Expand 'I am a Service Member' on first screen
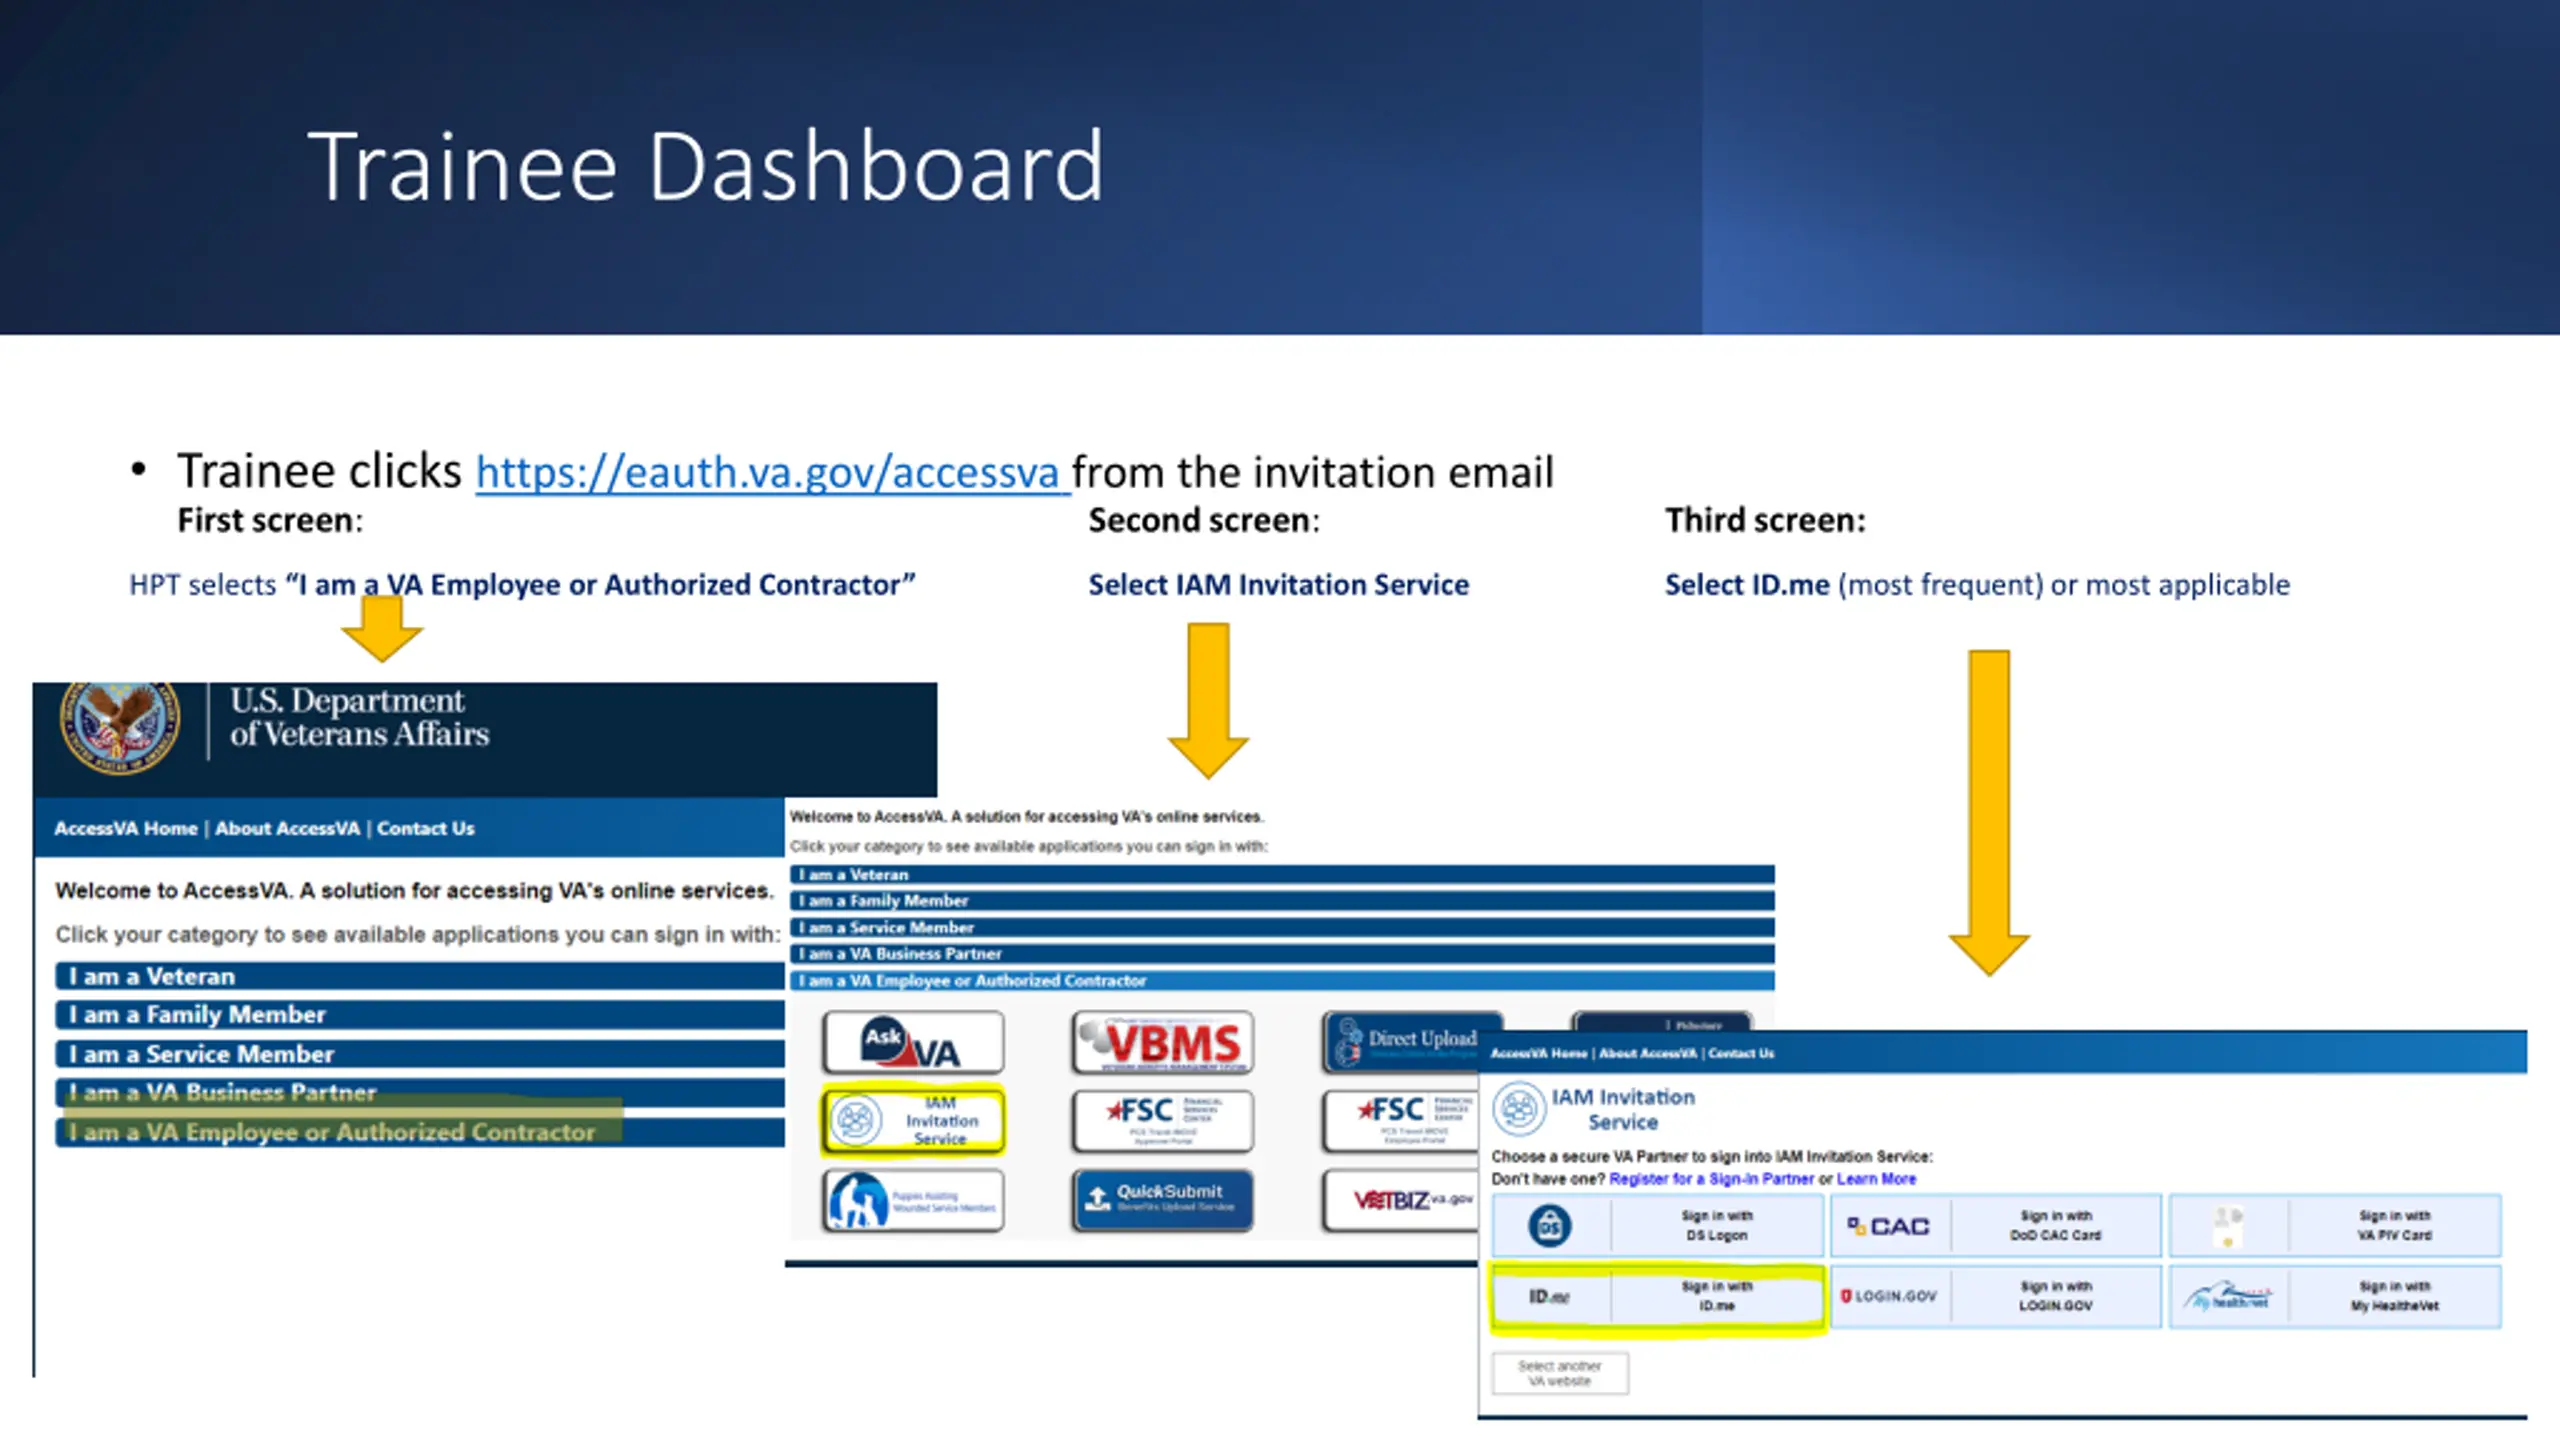The image size is (2560, 1440). click(x=420, y=1054)
